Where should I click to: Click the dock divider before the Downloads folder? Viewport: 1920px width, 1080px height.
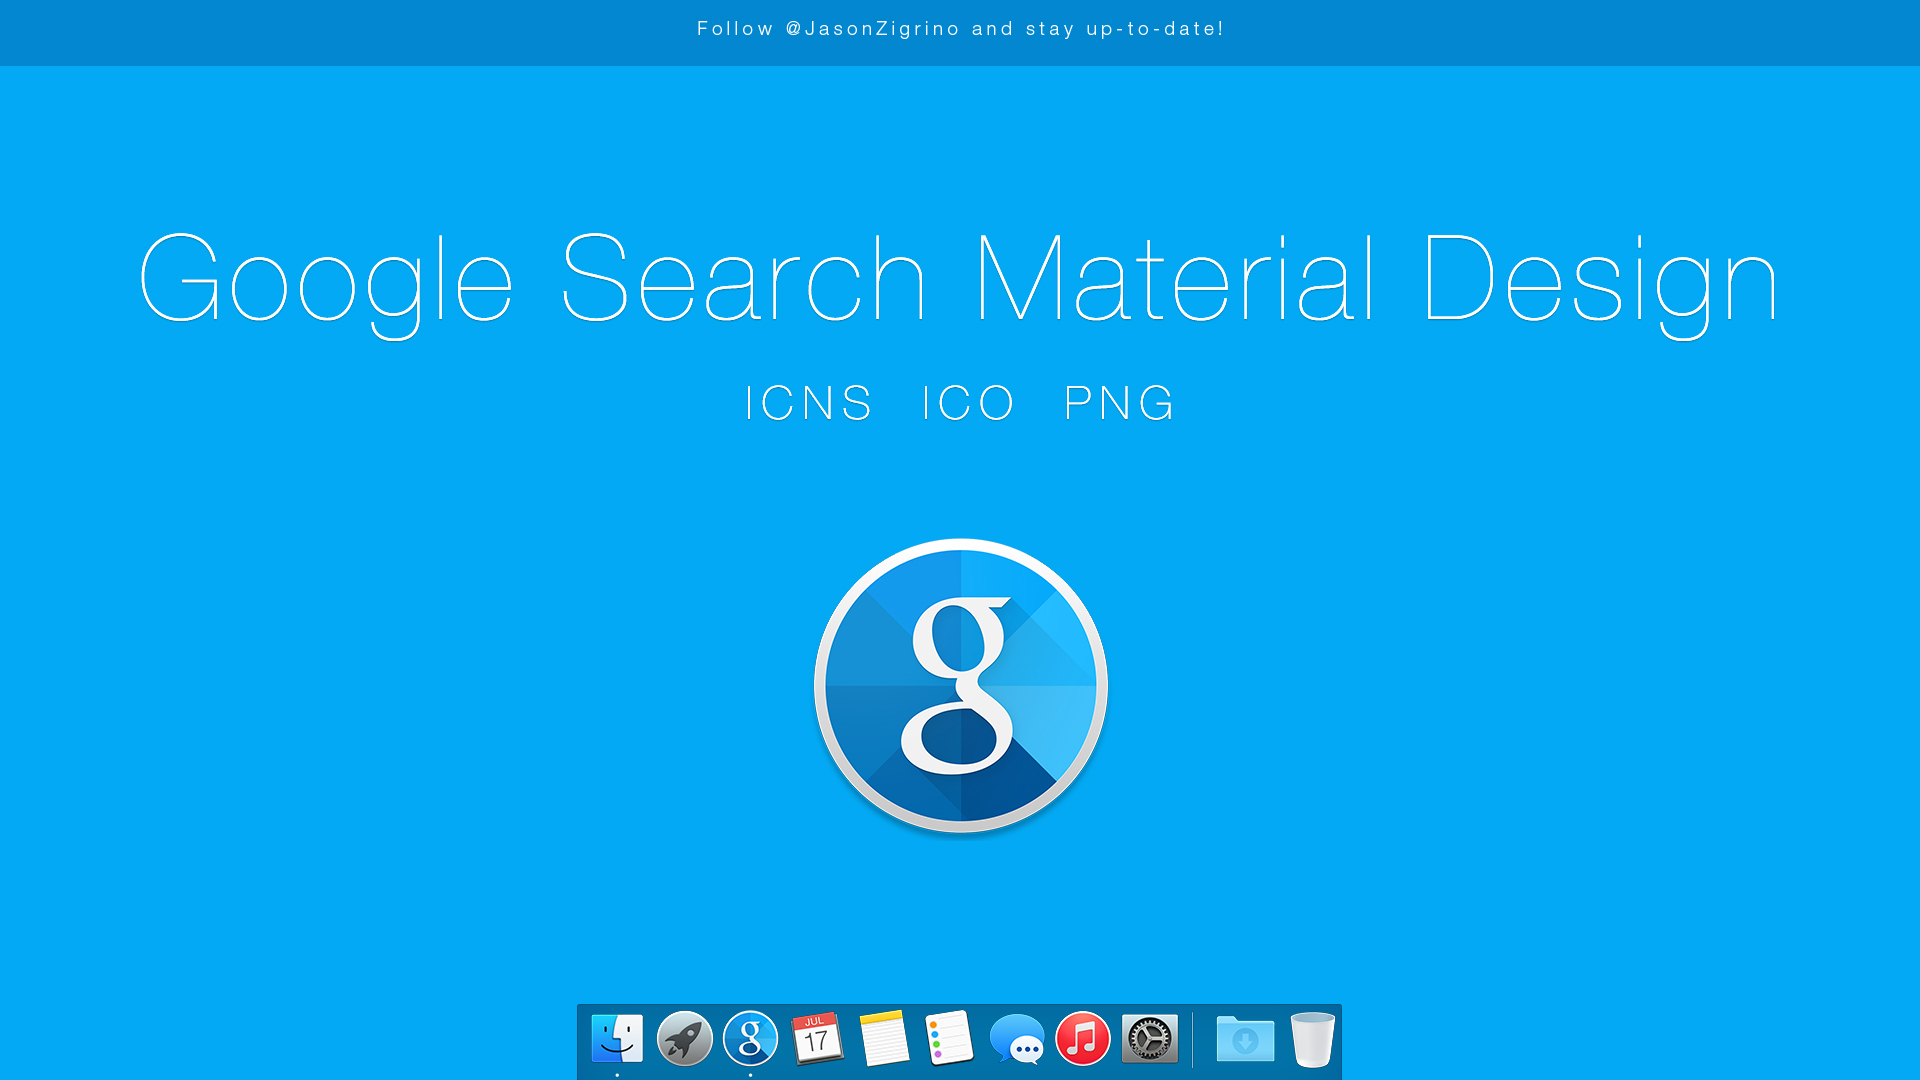coord(1192,1039)
